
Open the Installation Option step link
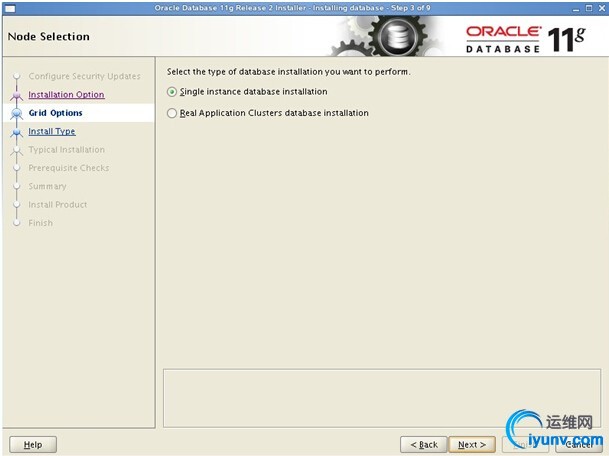point(66,95)
